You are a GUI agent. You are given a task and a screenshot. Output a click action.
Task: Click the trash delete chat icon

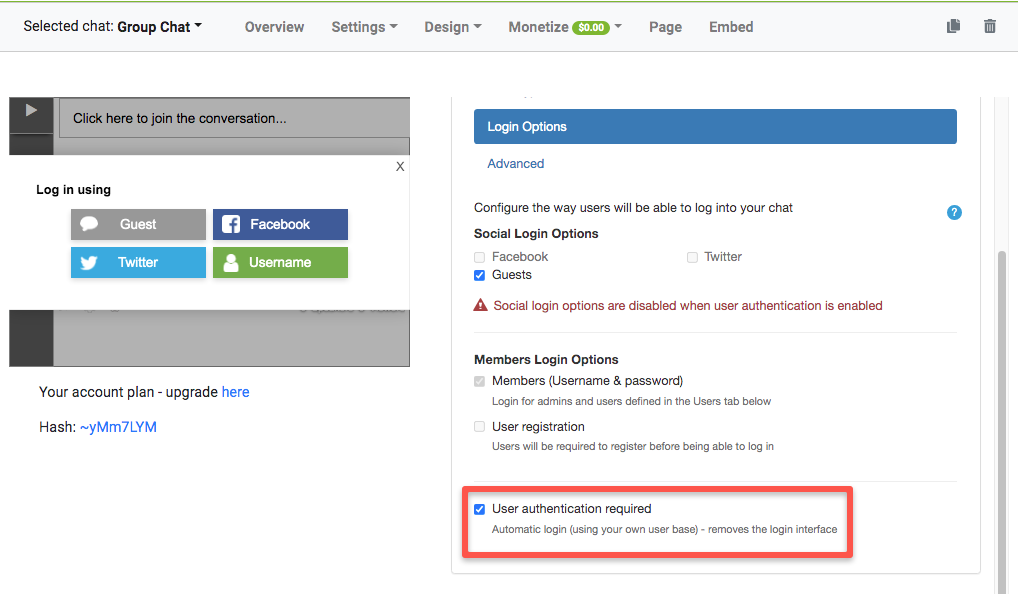point(989,27)
